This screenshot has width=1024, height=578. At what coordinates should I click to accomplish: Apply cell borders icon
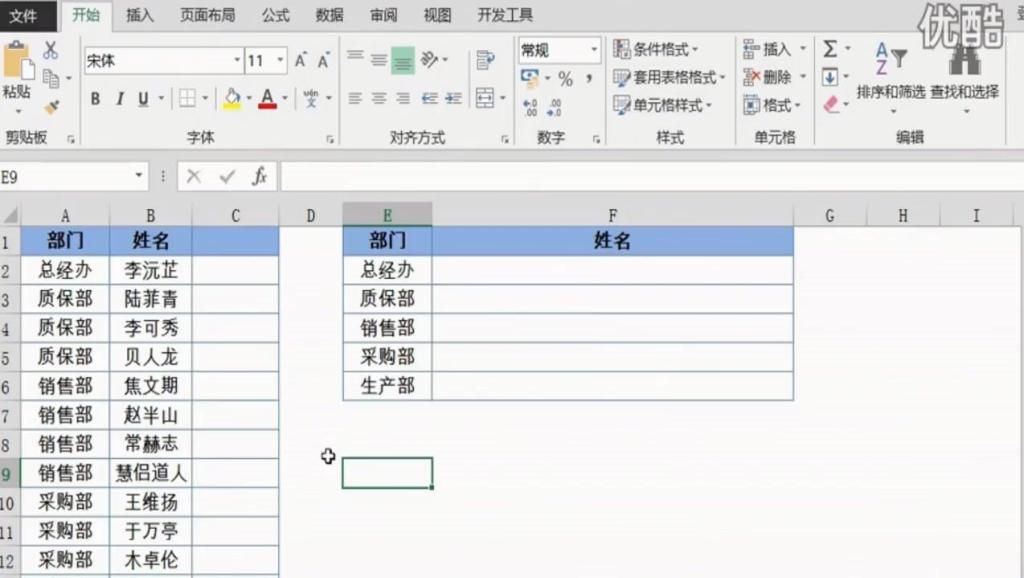pyautogui.click(x=187, y=99)
